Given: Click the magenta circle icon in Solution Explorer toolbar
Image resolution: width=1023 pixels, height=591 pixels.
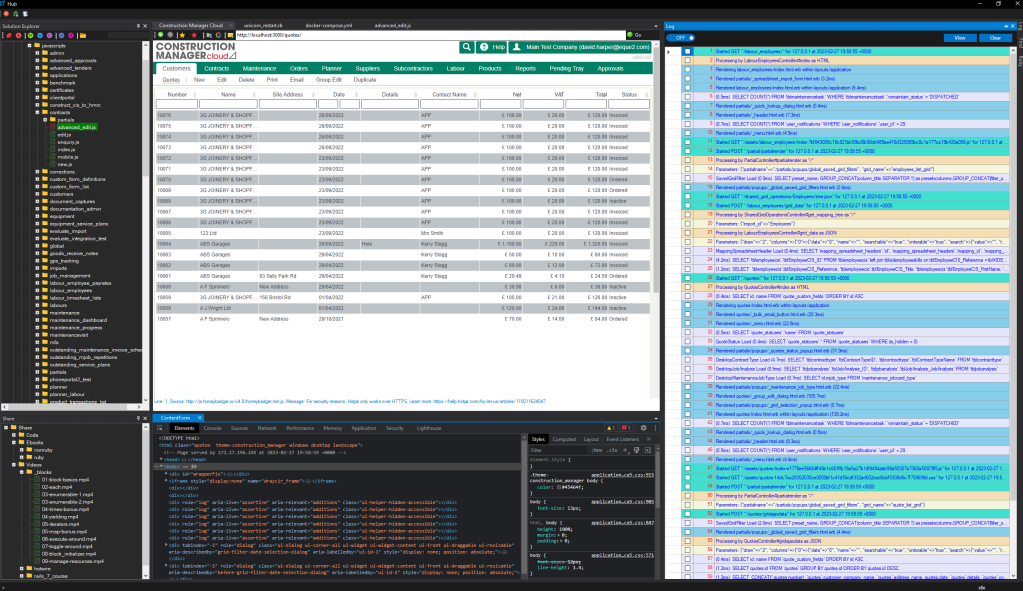Looking at the screenshot, I should pos(70,35).
